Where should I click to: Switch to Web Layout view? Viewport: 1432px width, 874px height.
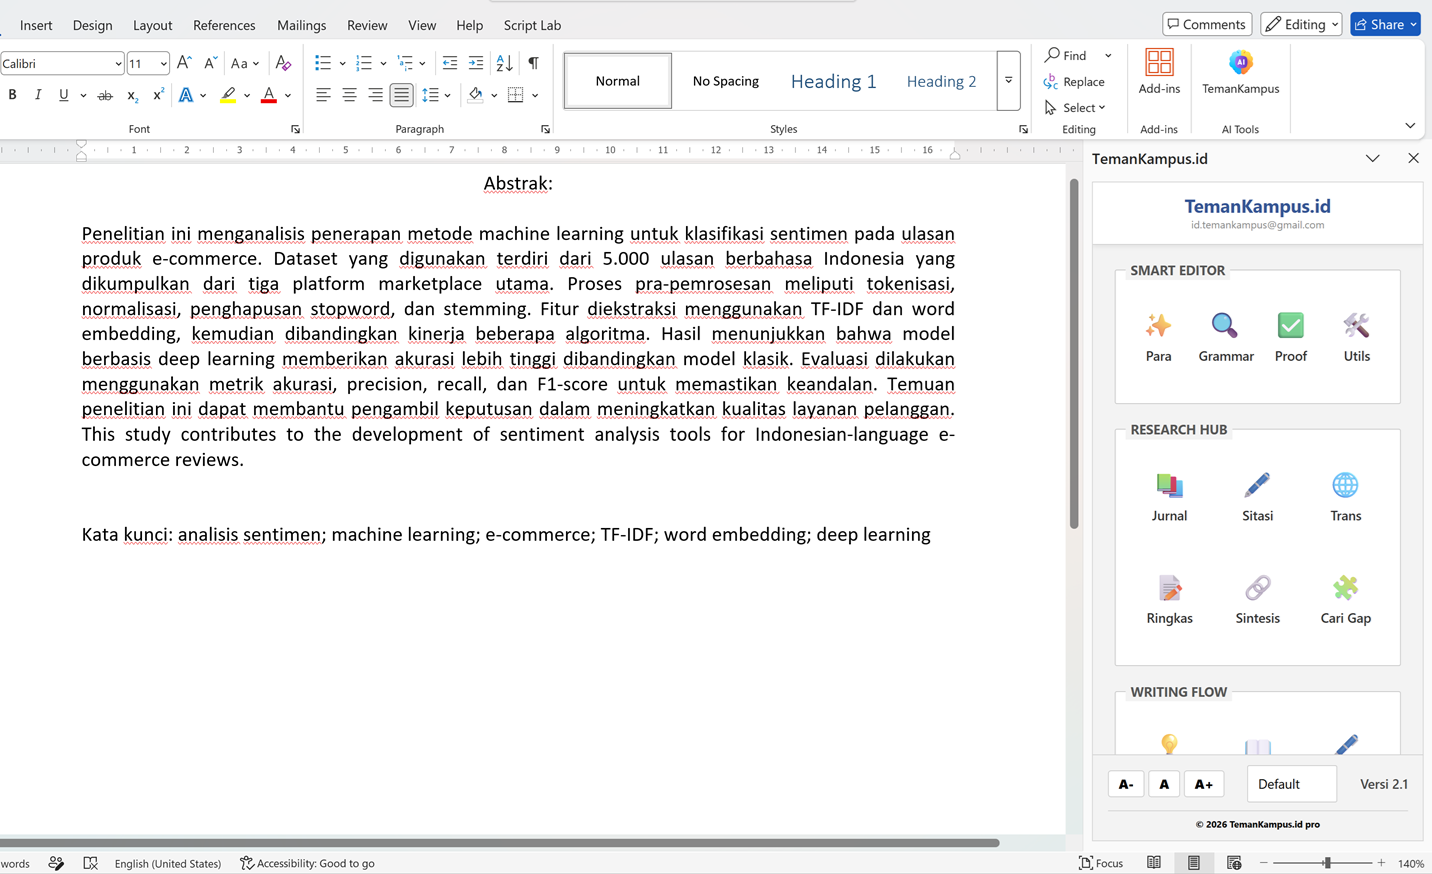tap(1234, 863)
